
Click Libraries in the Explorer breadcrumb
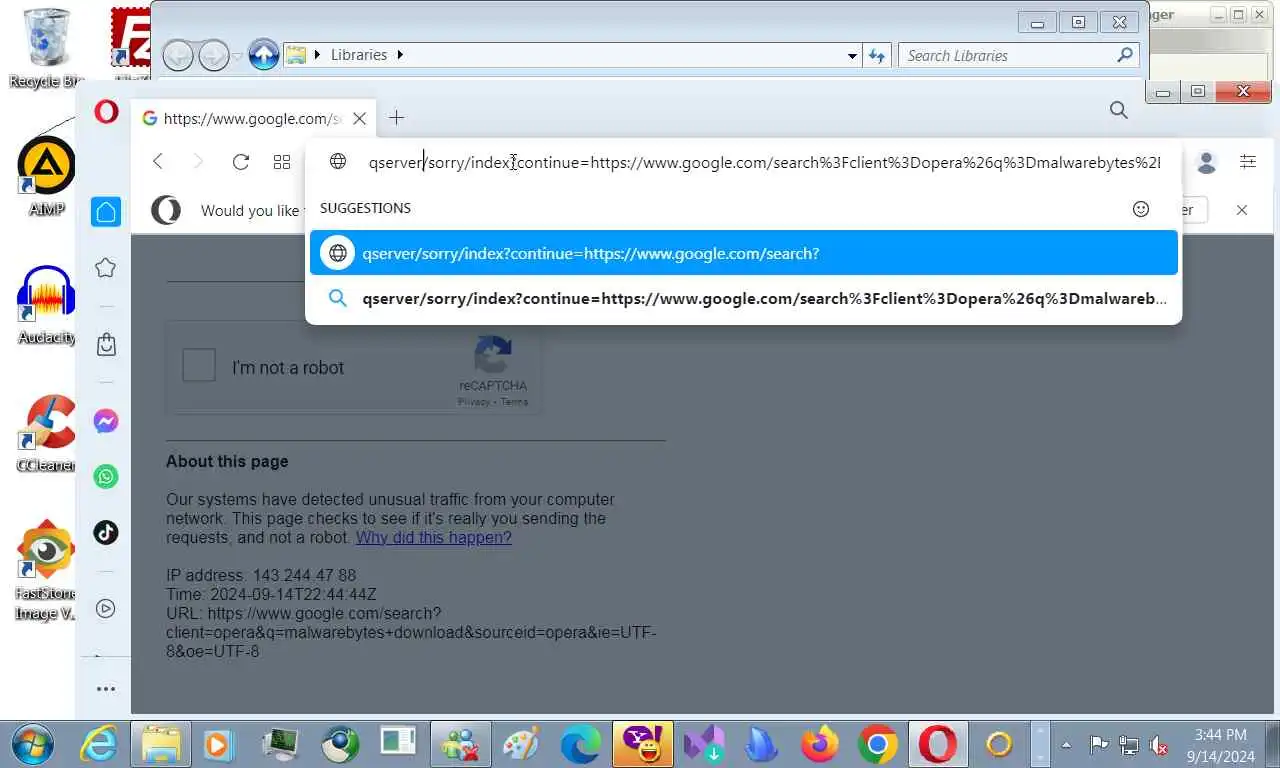(359, 55)
